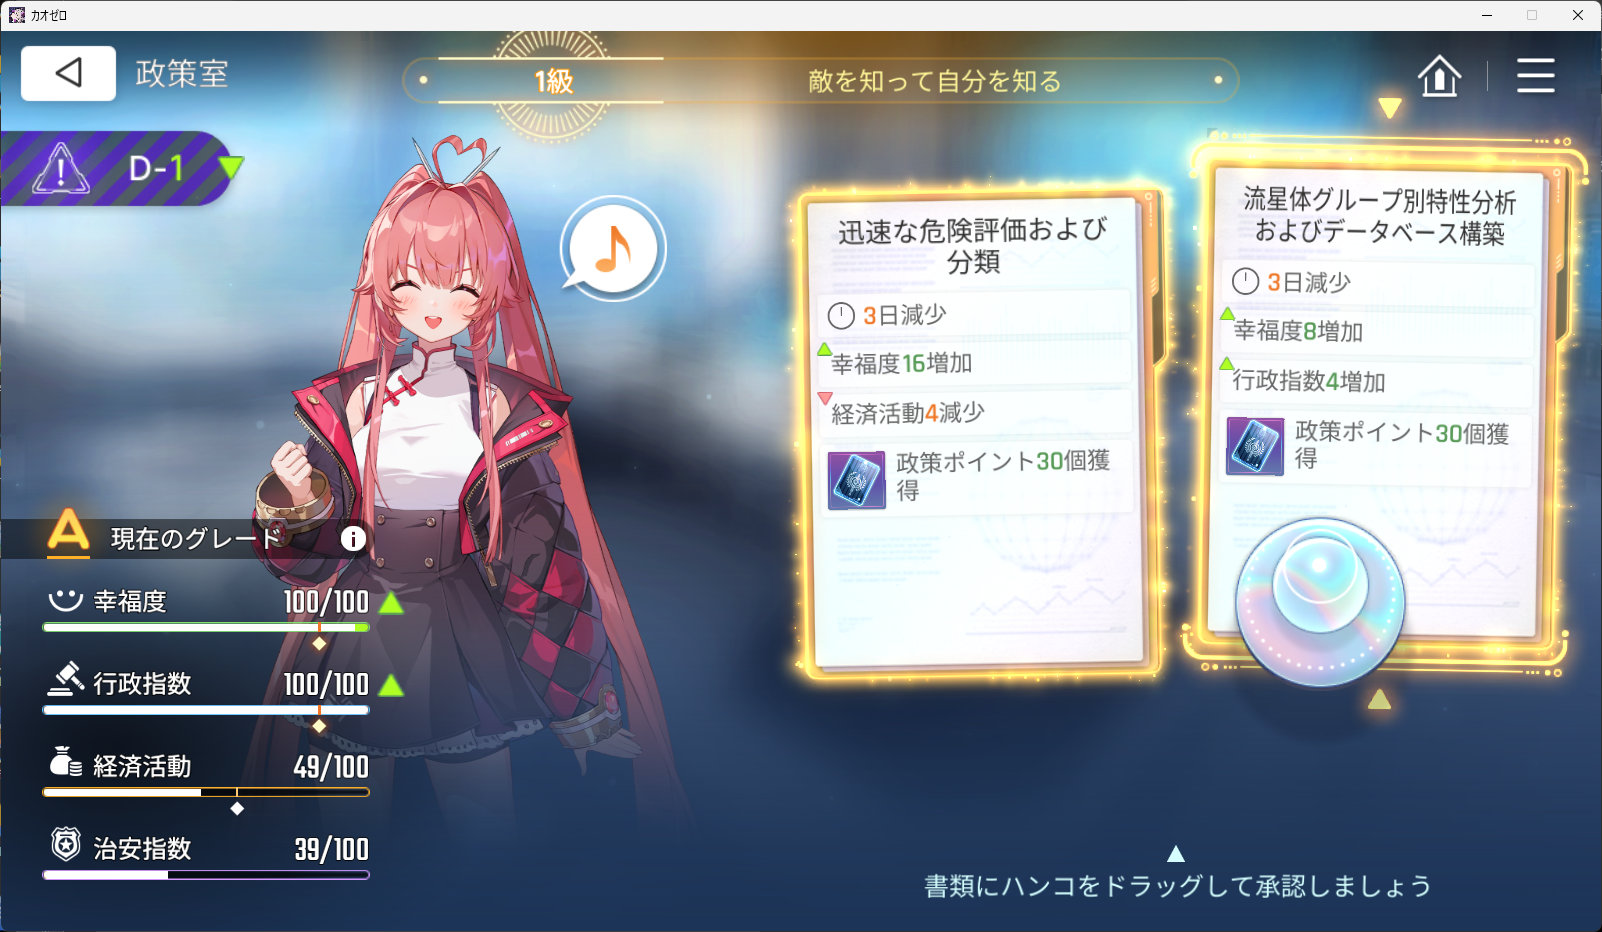Click the music note speech bubble
Image resolution: width=1602 pixels, height=932 pixels.
click(x=612, y=247)
